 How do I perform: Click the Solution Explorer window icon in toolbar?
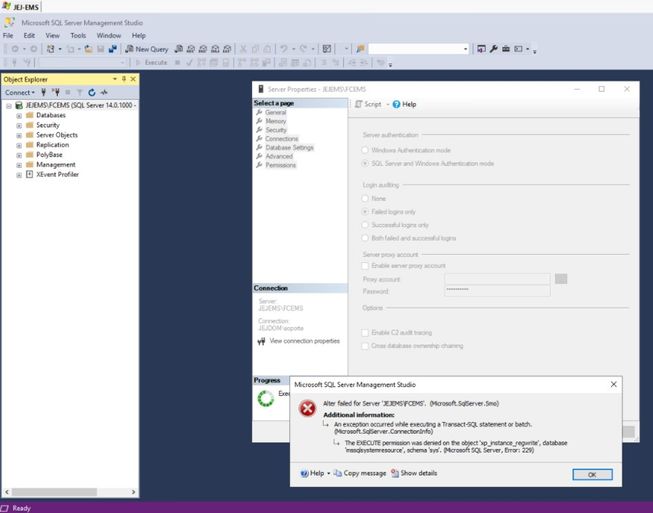pyautogui.click(x=481, y=49)
